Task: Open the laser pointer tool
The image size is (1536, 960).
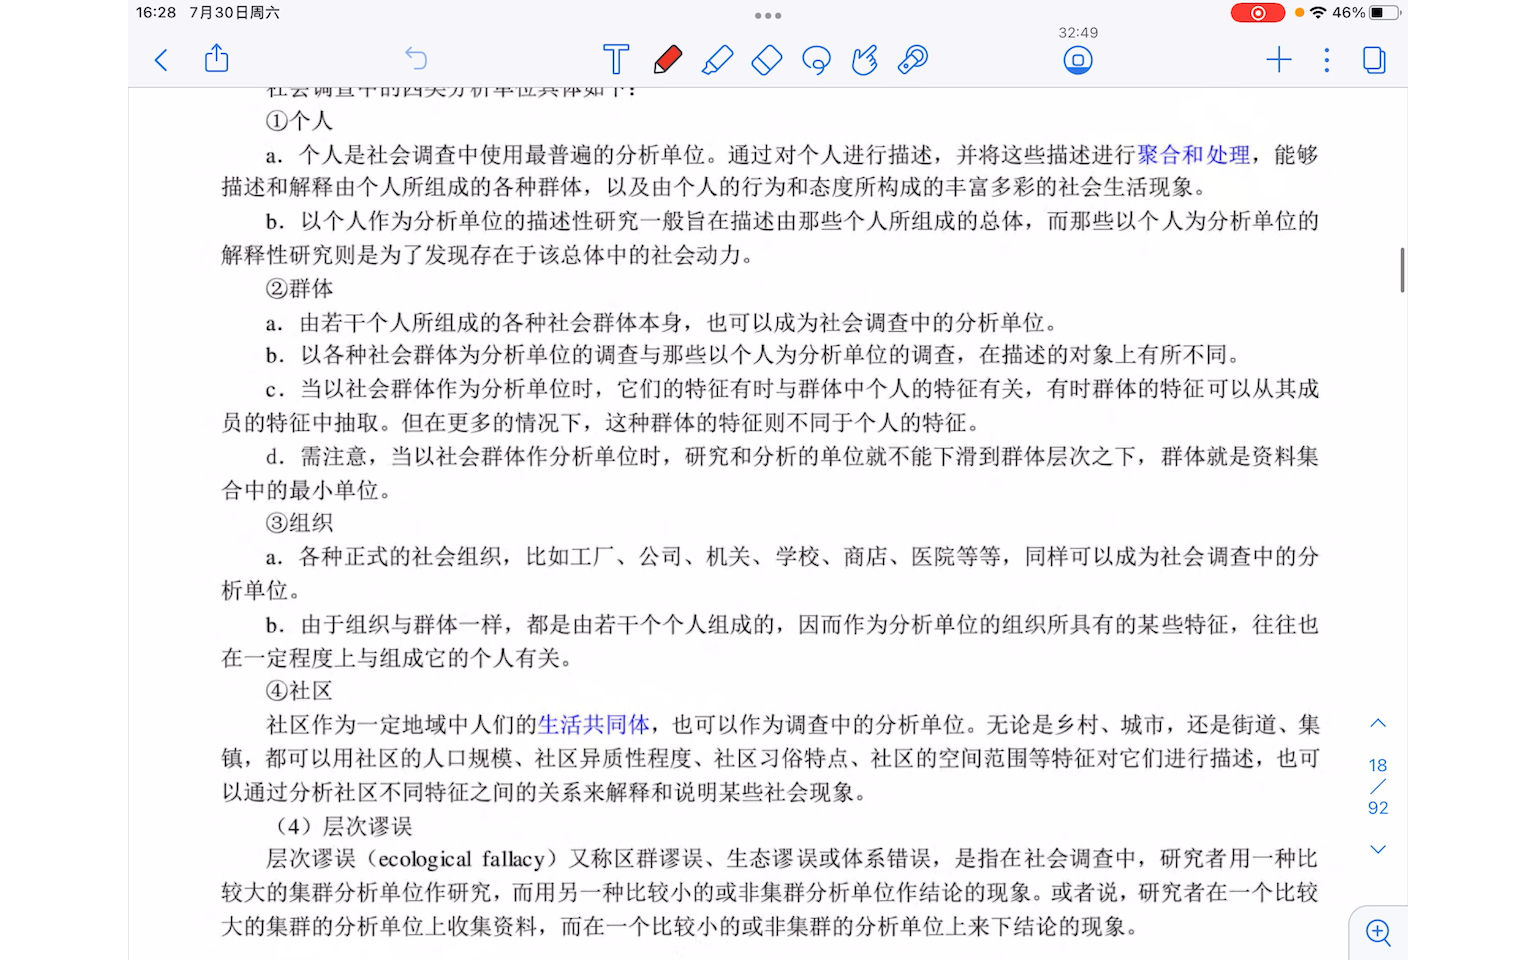Action: pos(912,59)
